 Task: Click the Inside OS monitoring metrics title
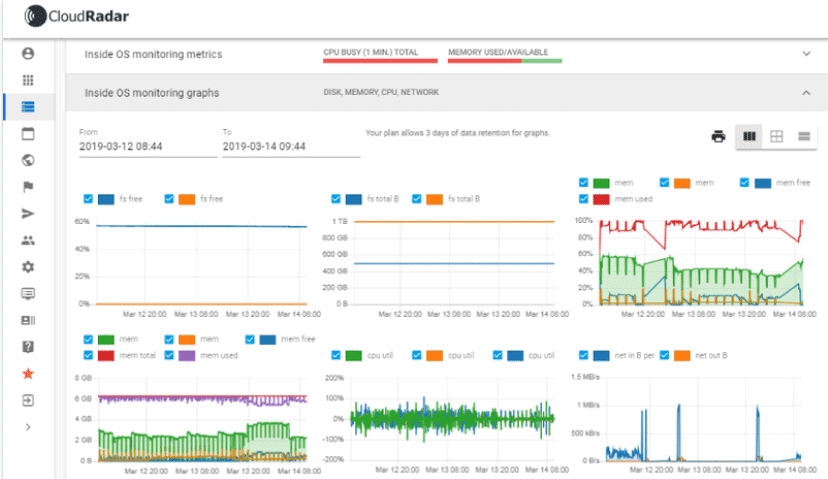click(x=153, y=54)
